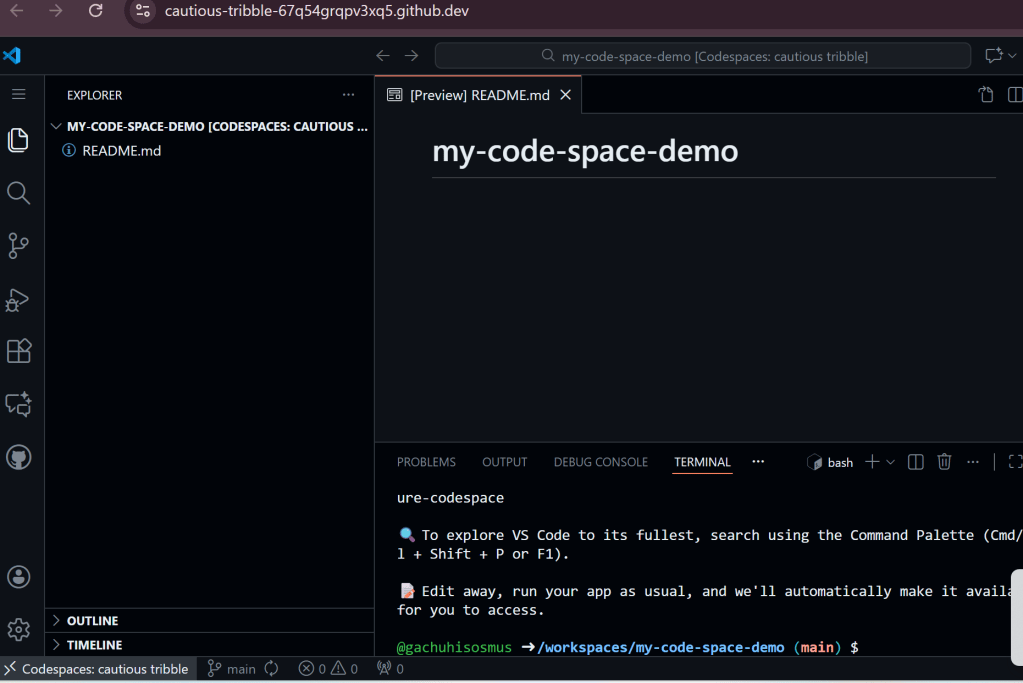Switch to the Debug Console tab
This screenshot has width=1023, height=683.
[x=600, y=462]
